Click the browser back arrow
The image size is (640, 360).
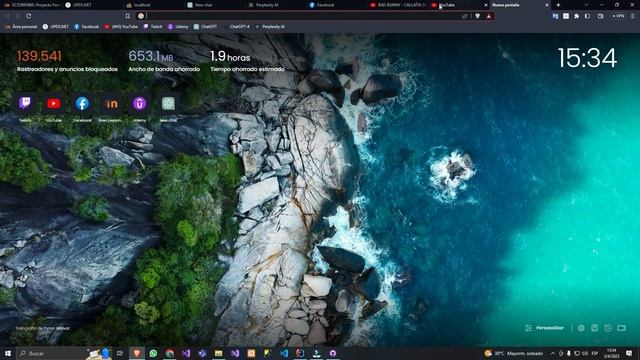click(x=8, y=16)
